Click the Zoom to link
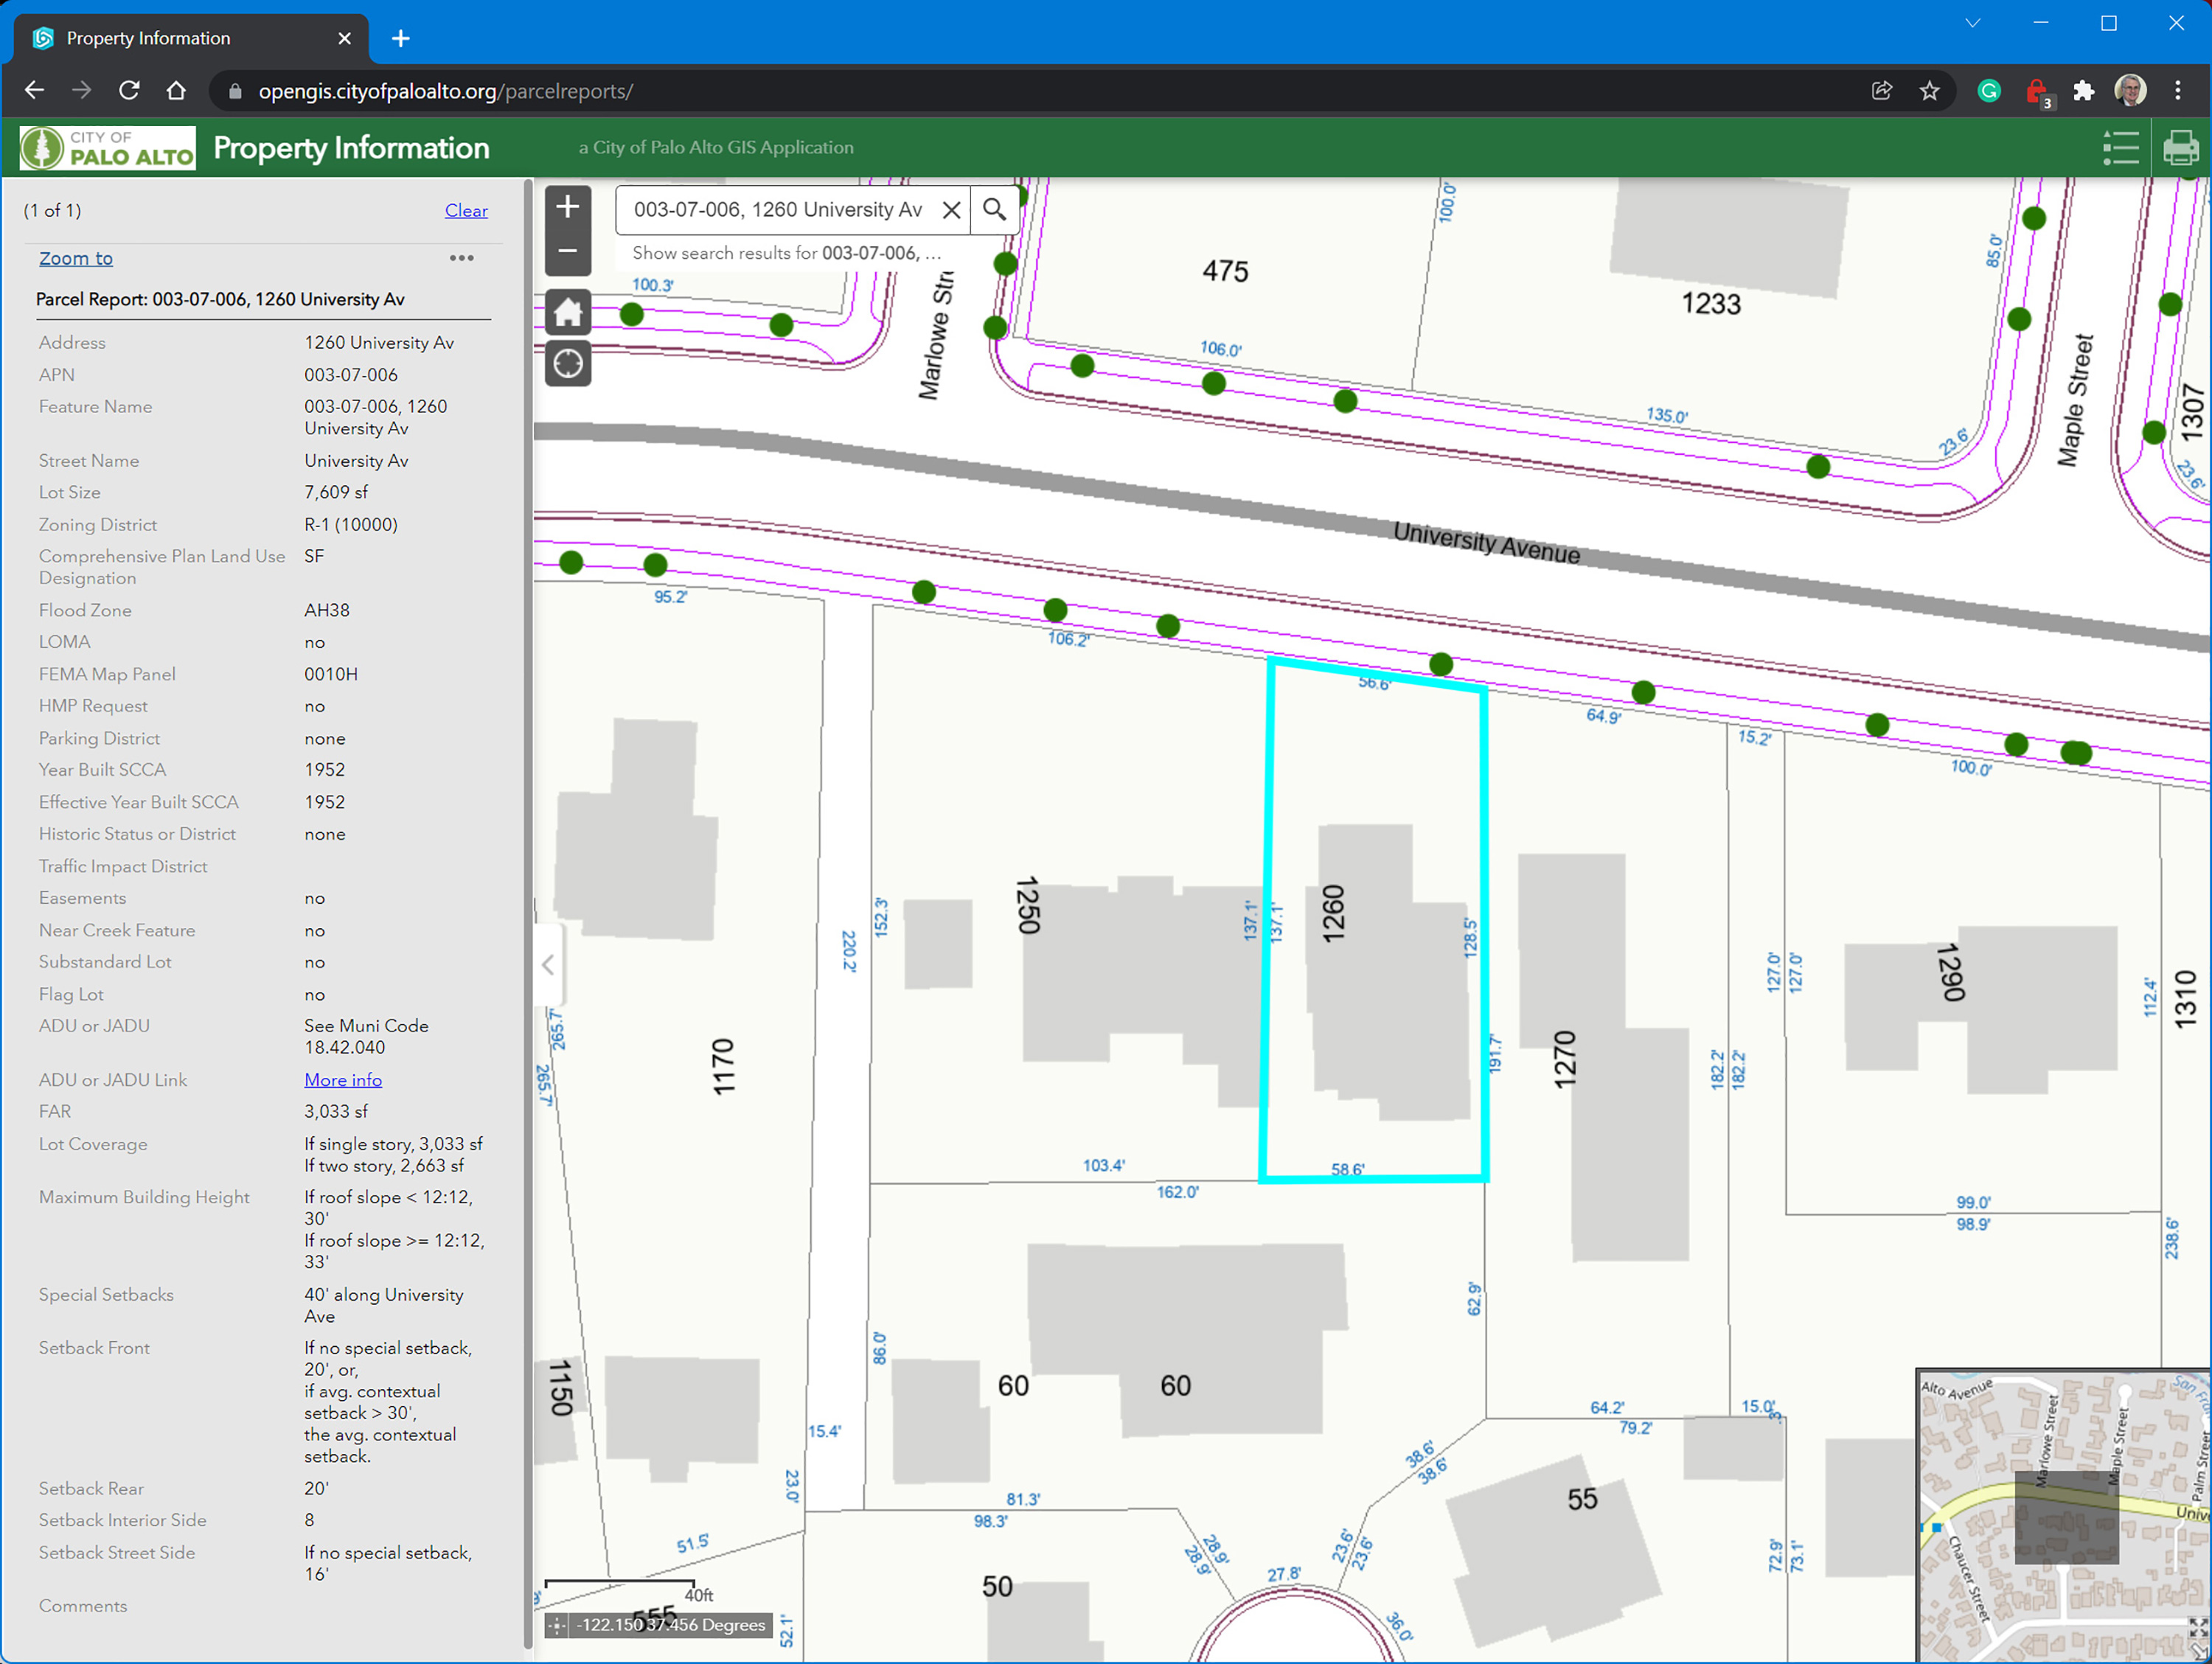2212x1664 pixels. pyautogui.click(x=76, y=258)
